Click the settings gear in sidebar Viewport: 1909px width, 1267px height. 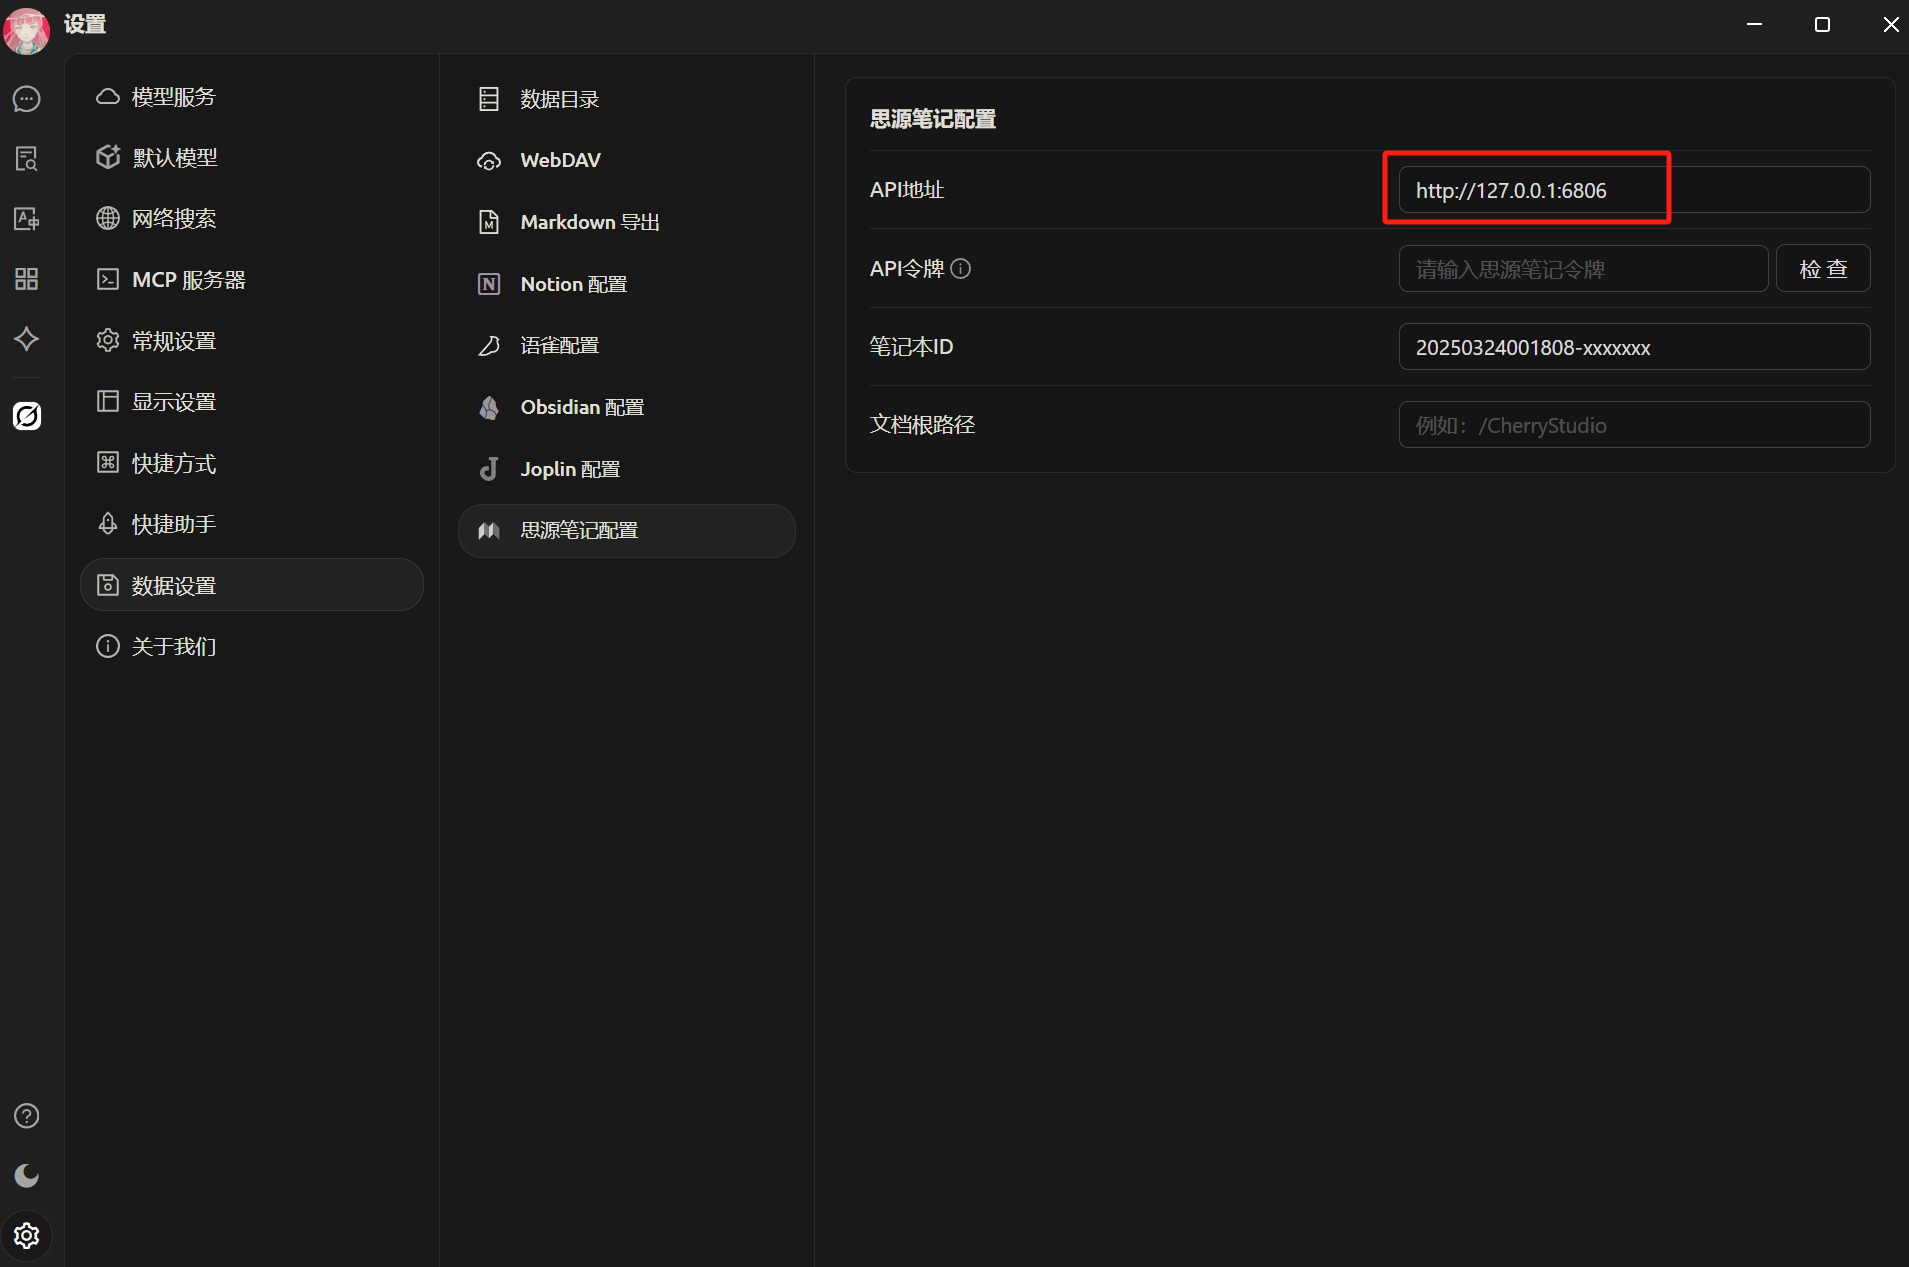point(27,1236)
